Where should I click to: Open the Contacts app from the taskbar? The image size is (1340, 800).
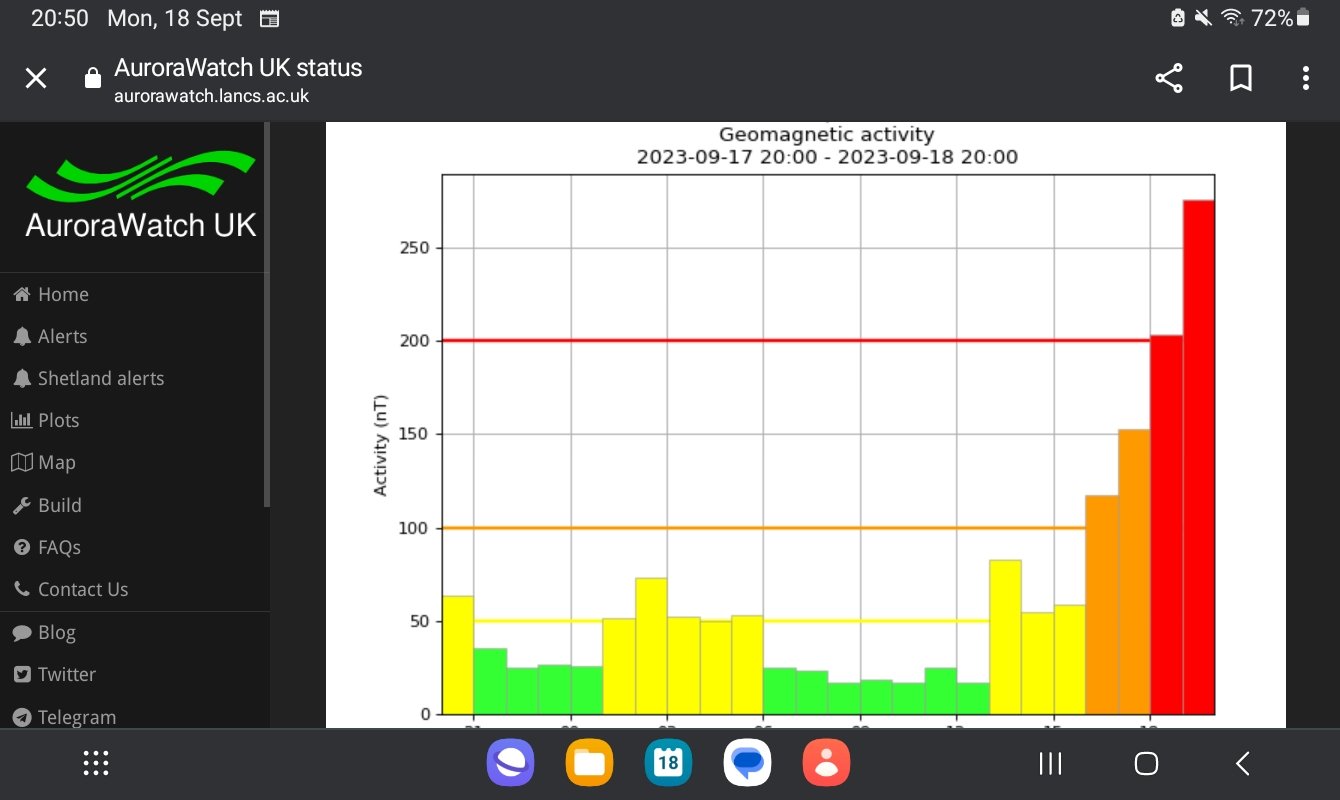[x=826, y=764]
